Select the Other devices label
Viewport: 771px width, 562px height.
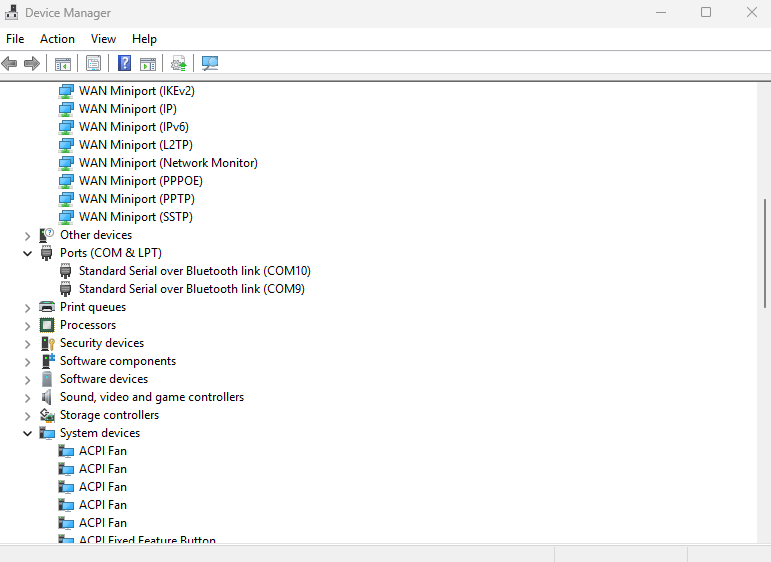96,235
